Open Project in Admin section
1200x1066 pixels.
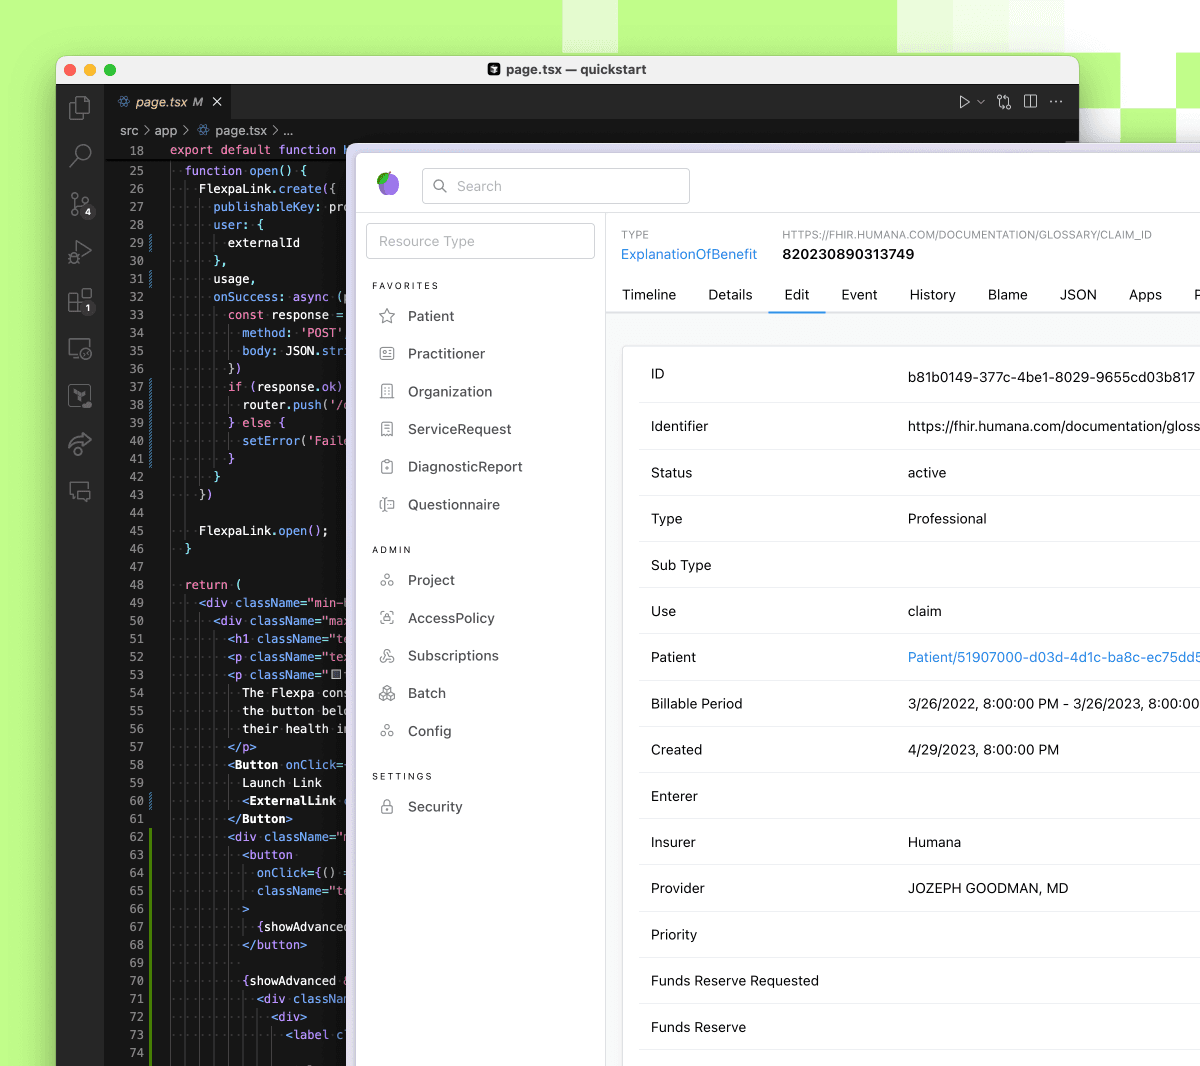(x=431, y=580)
